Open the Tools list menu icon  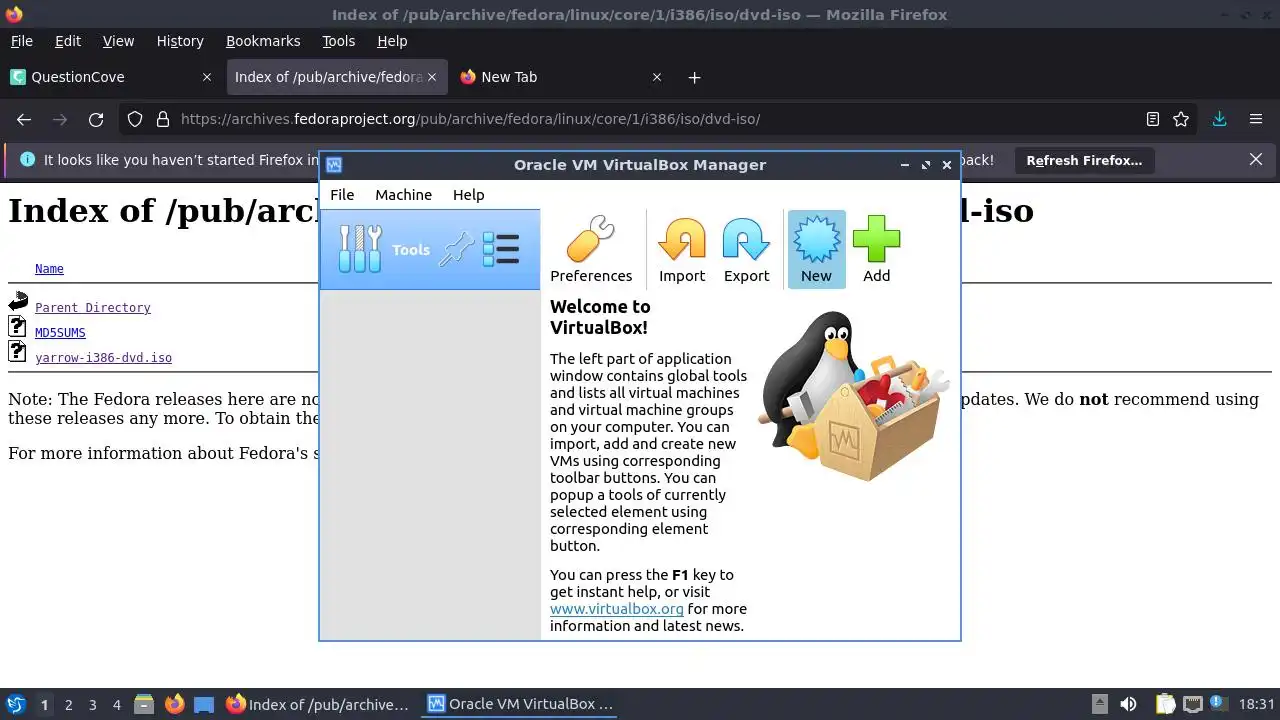[501, 249]
